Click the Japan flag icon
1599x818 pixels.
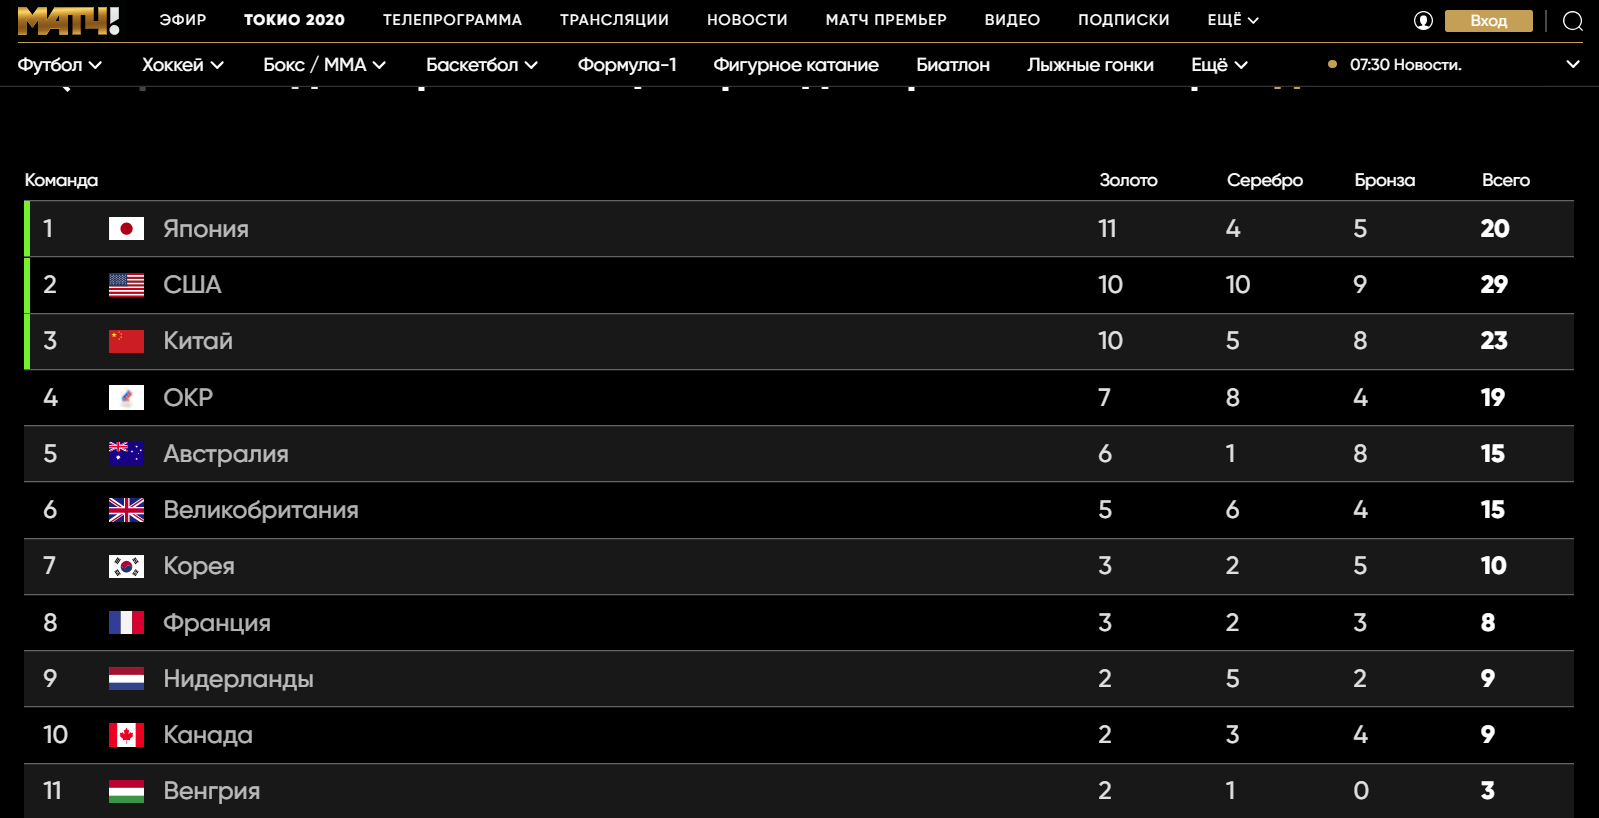(126, 229)
